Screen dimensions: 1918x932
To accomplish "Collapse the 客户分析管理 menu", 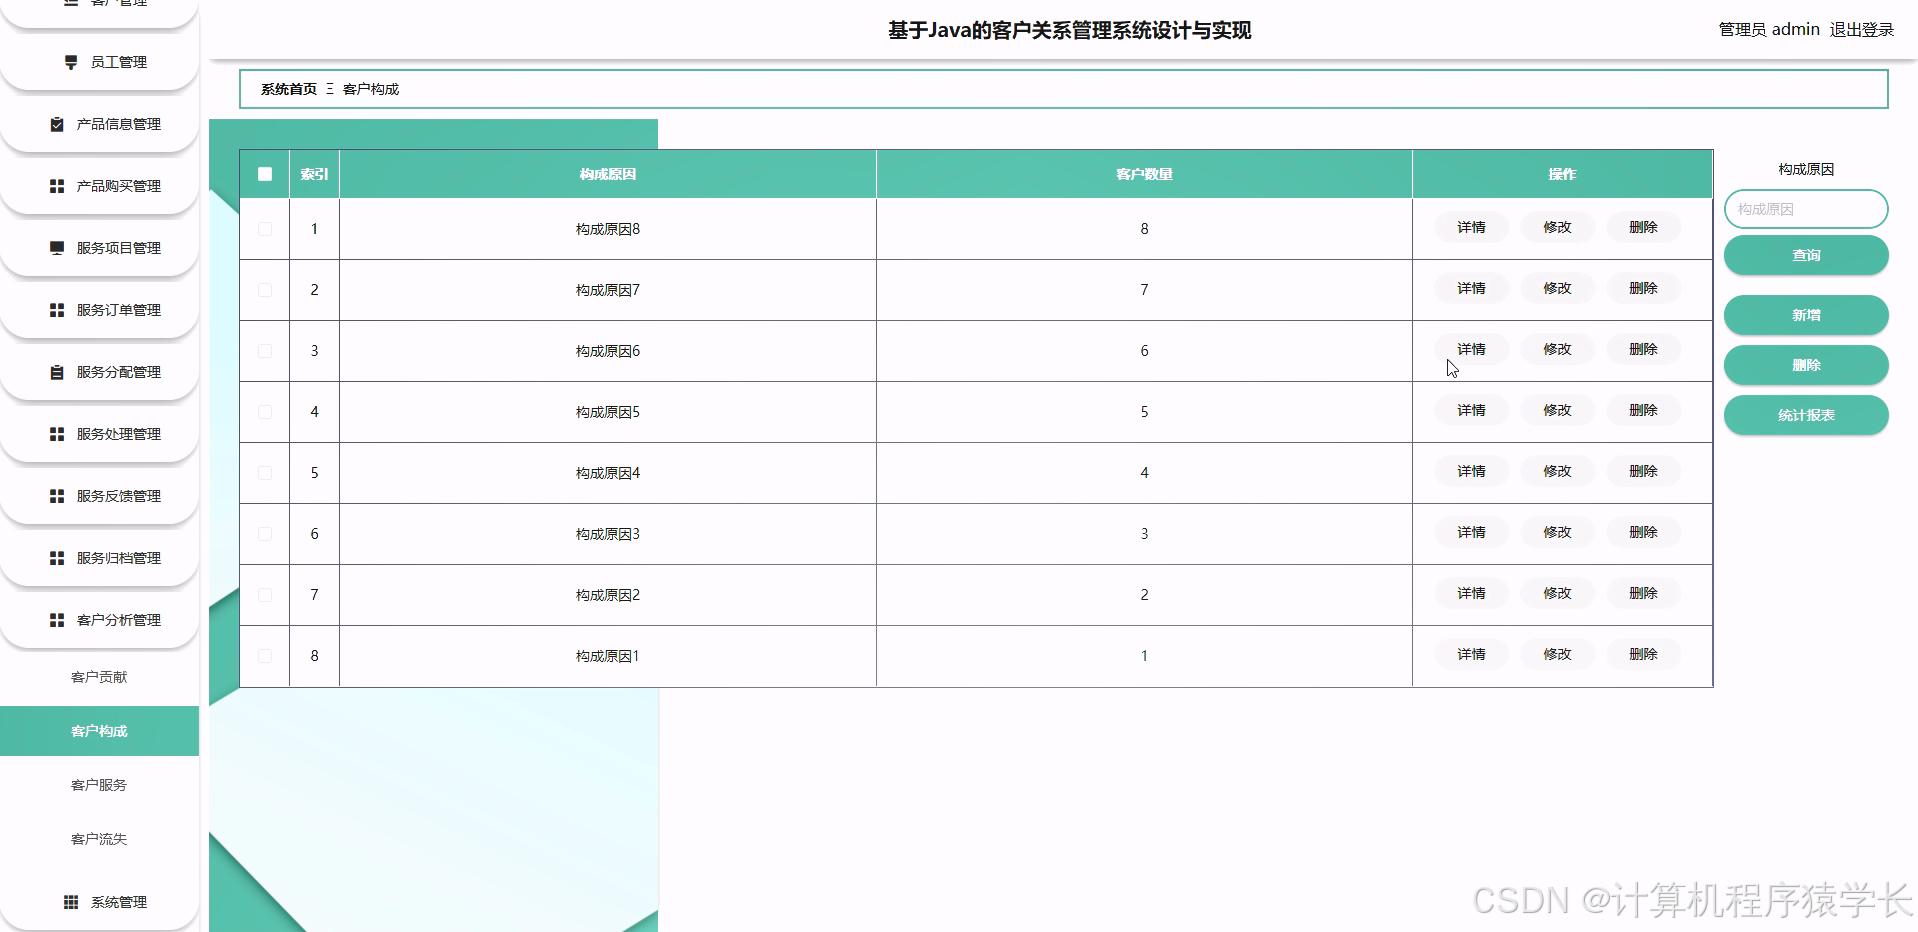I will click(x=99, y=620).
